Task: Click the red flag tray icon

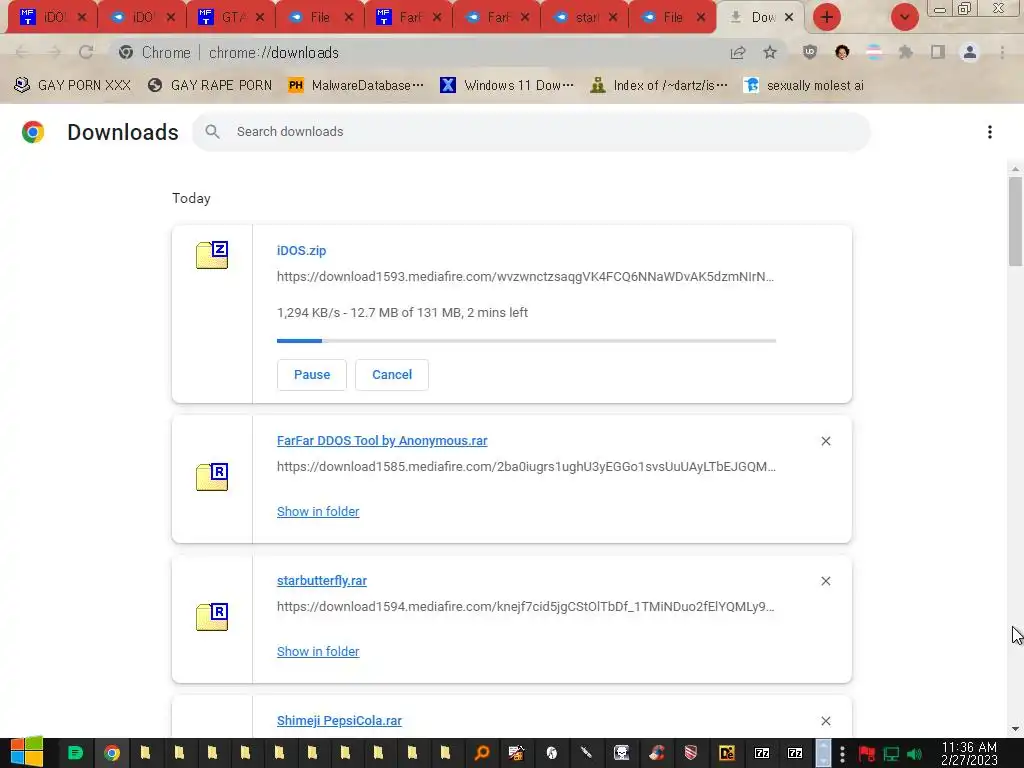Action: 867,754
